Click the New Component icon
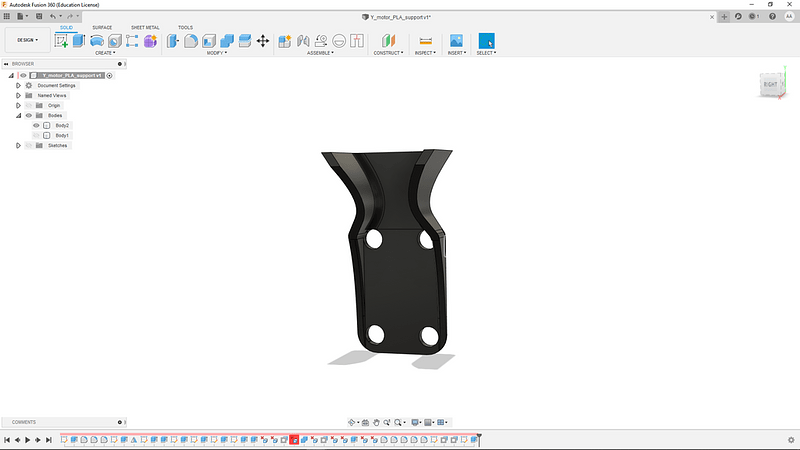This screenshot has width=800, height=450. click(x=285, y=41)
